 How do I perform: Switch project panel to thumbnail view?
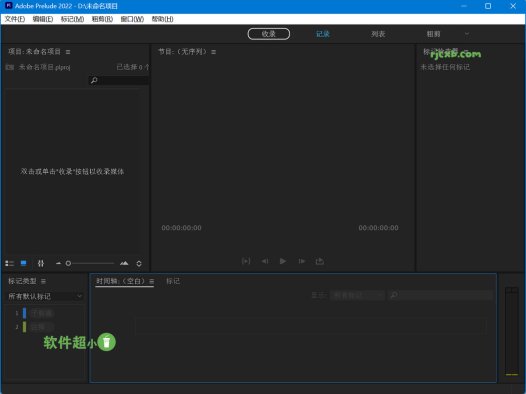(x=23, y=263)
